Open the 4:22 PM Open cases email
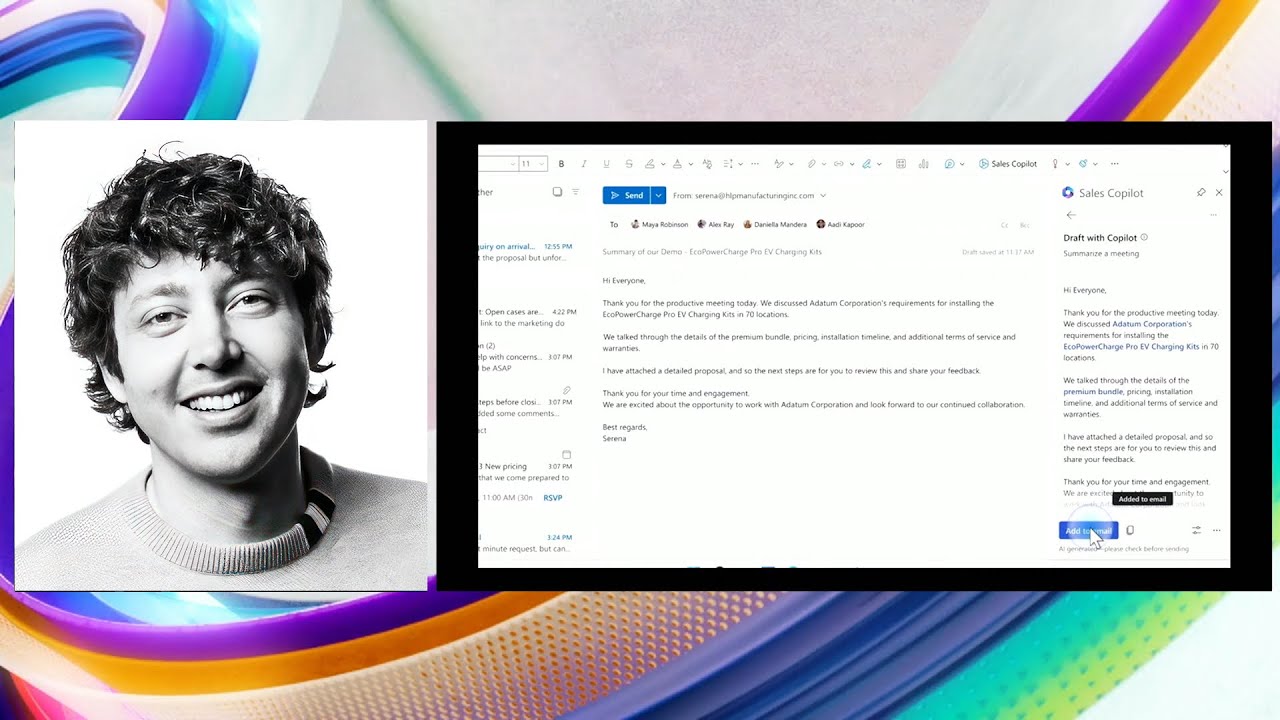The width and height of the screenshot is (1280, 720). click(526, 318)
